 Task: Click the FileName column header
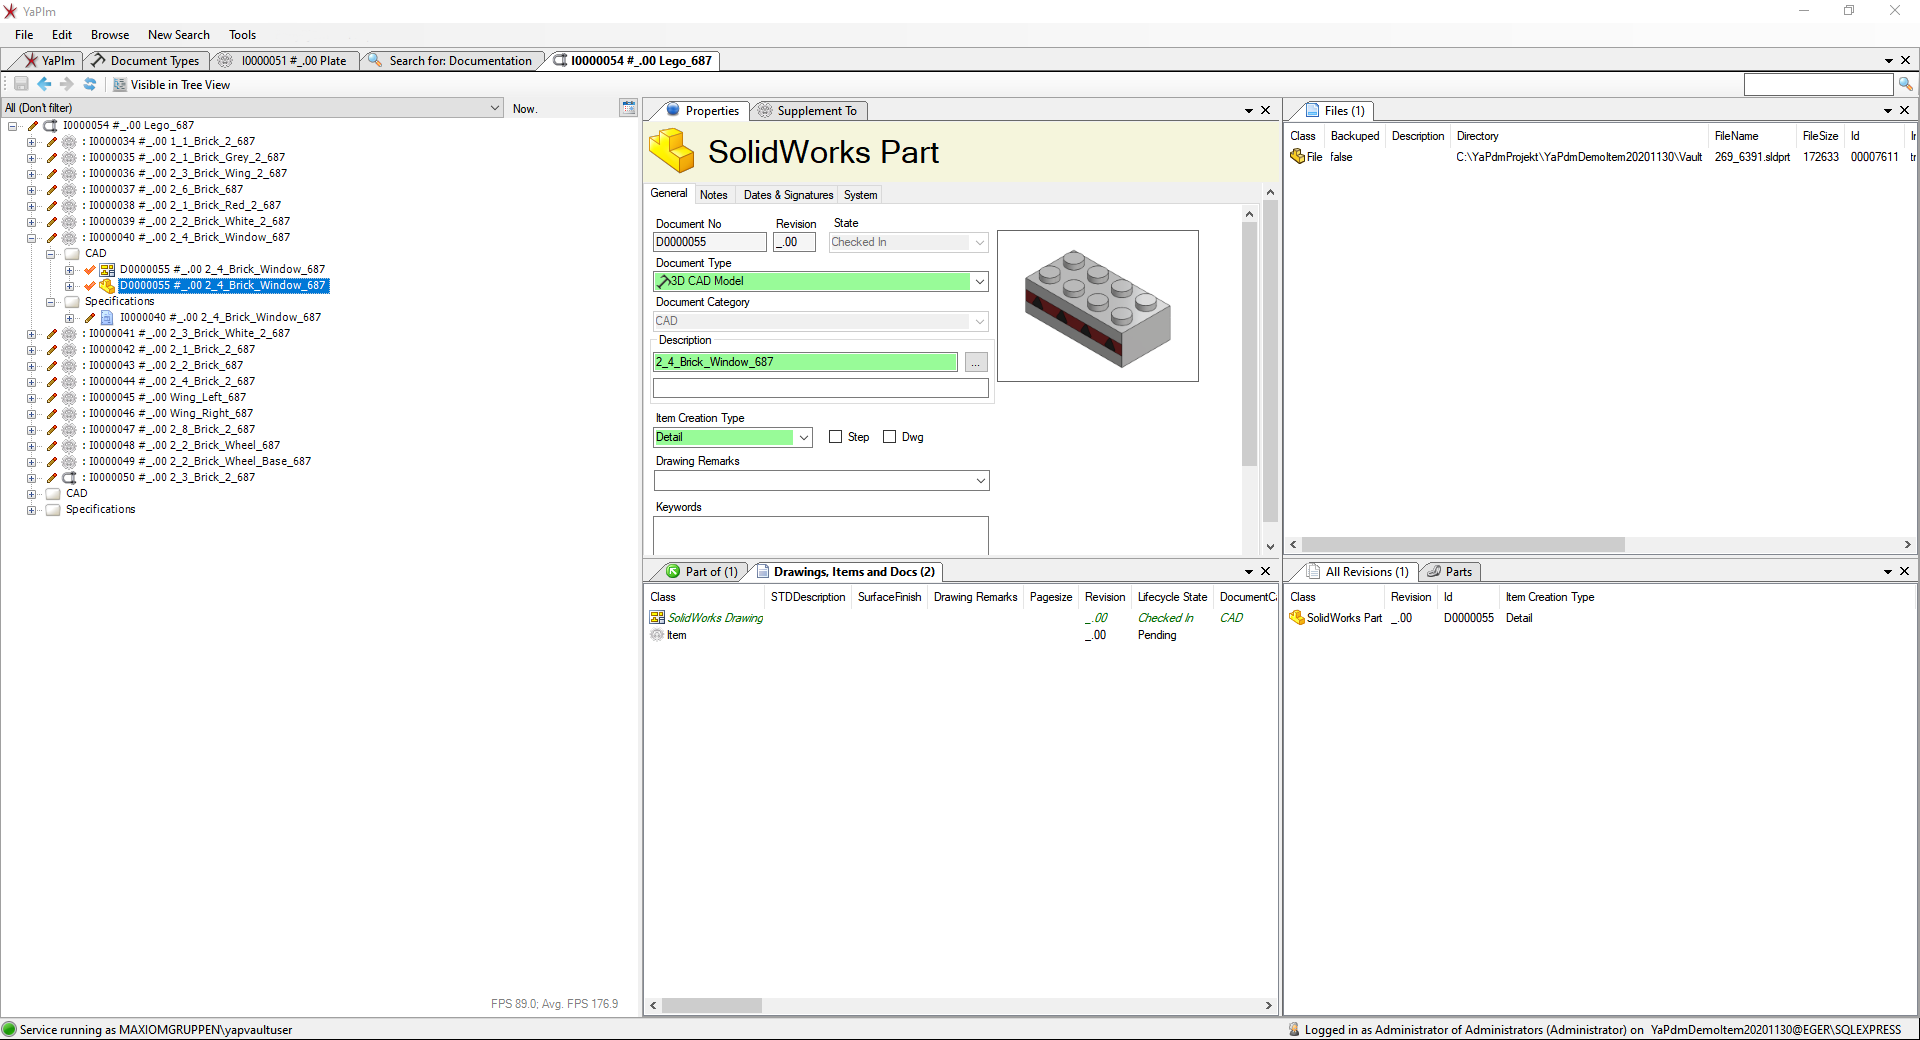tap(1736, 136)
